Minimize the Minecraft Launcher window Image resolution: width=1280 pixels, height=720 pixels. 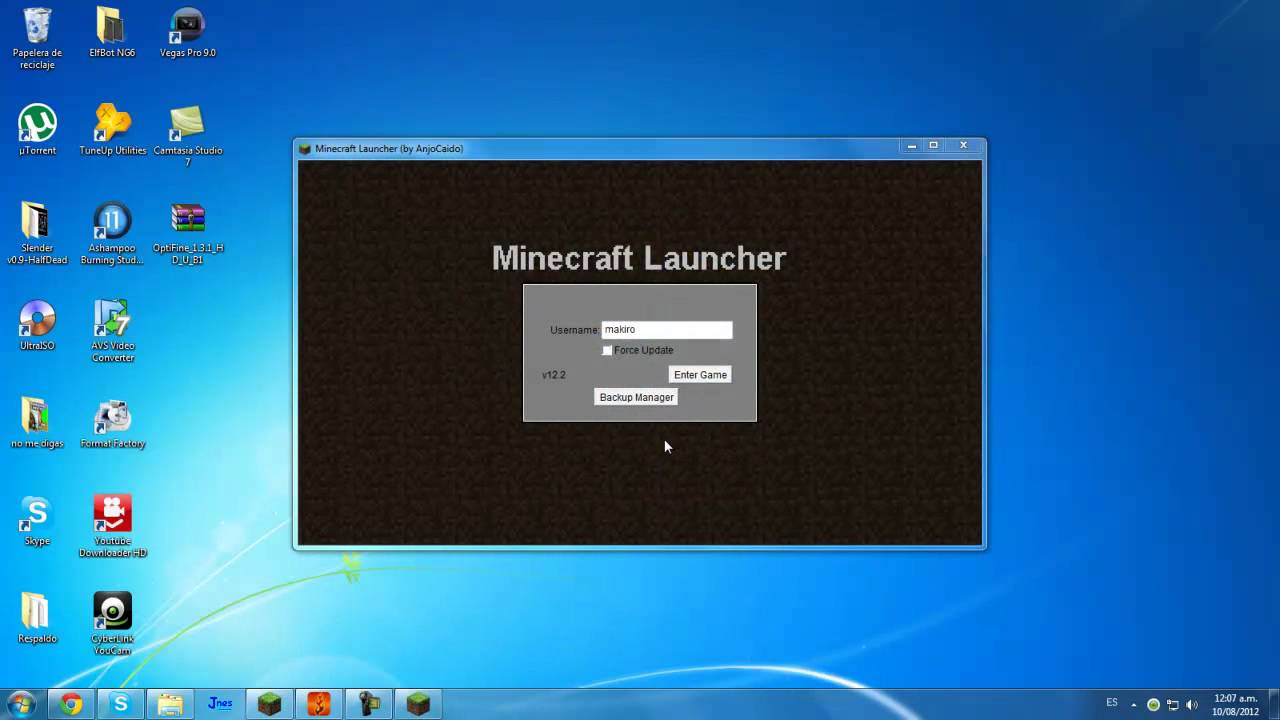click(x=912, y=146)
